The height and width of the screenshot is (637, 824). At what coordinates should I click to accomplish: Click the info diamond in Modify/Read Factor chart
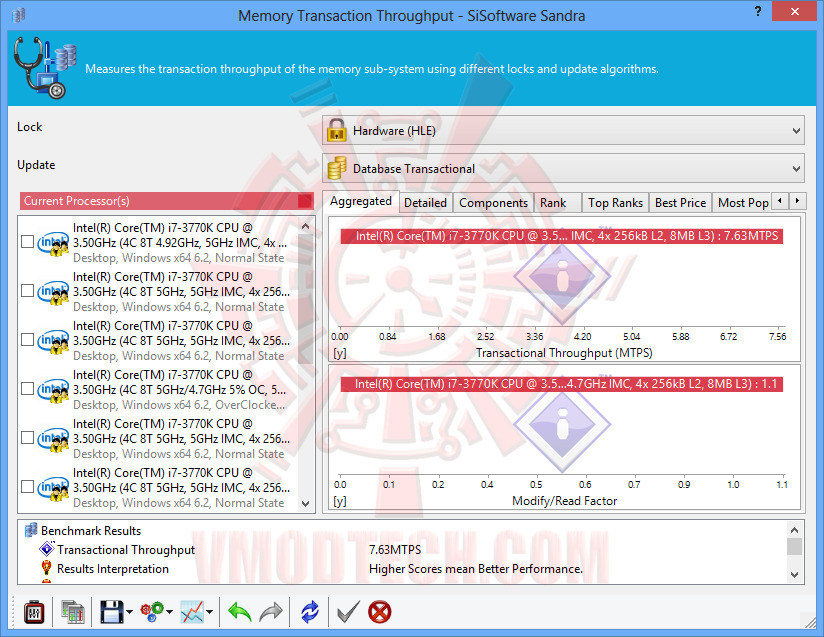click(x=562, y=424)
